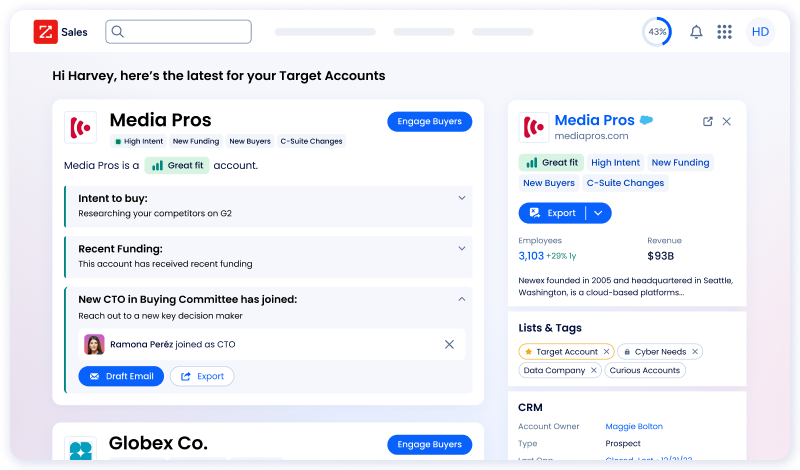Click the Curious Accounts tag

[x=645, y=370]
